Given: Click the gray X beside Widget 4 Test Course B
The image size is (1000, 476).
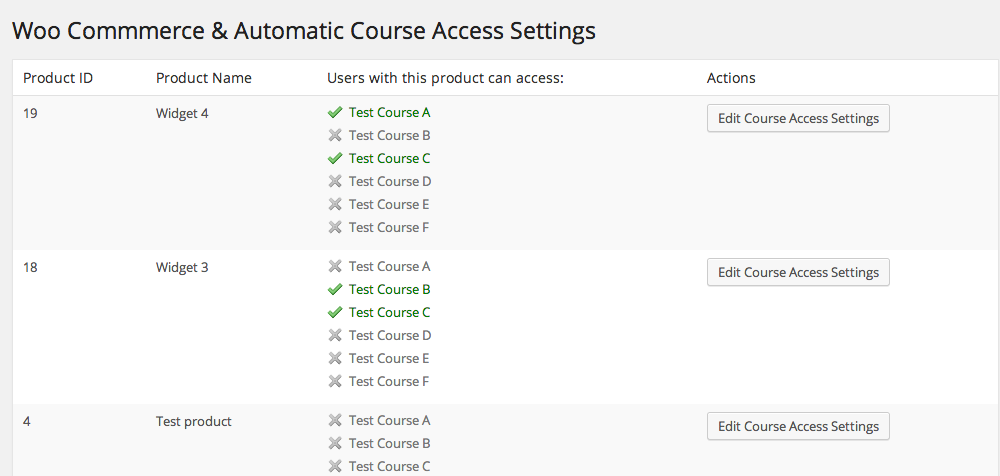Looking at the screenshot, I should (x=335, y=135).
